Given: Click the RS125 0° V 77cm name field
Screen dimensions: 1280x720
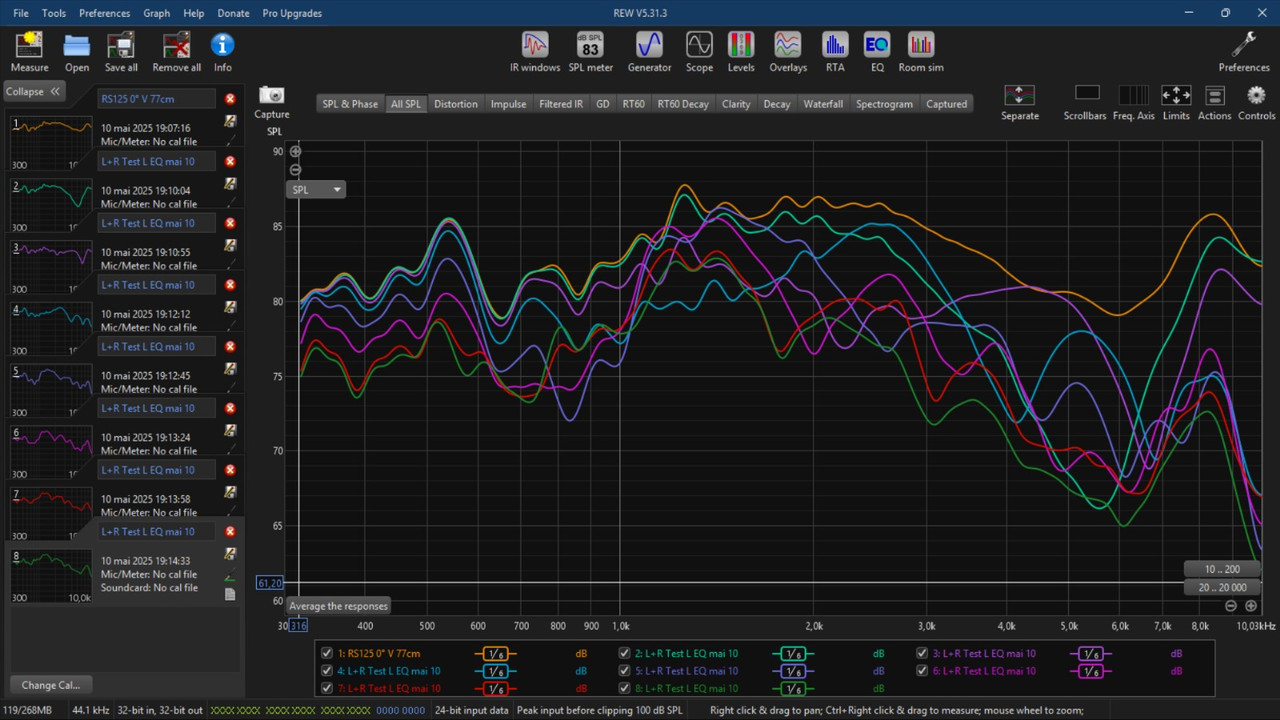Looking at the screenshot, I should tap(156, 99).
